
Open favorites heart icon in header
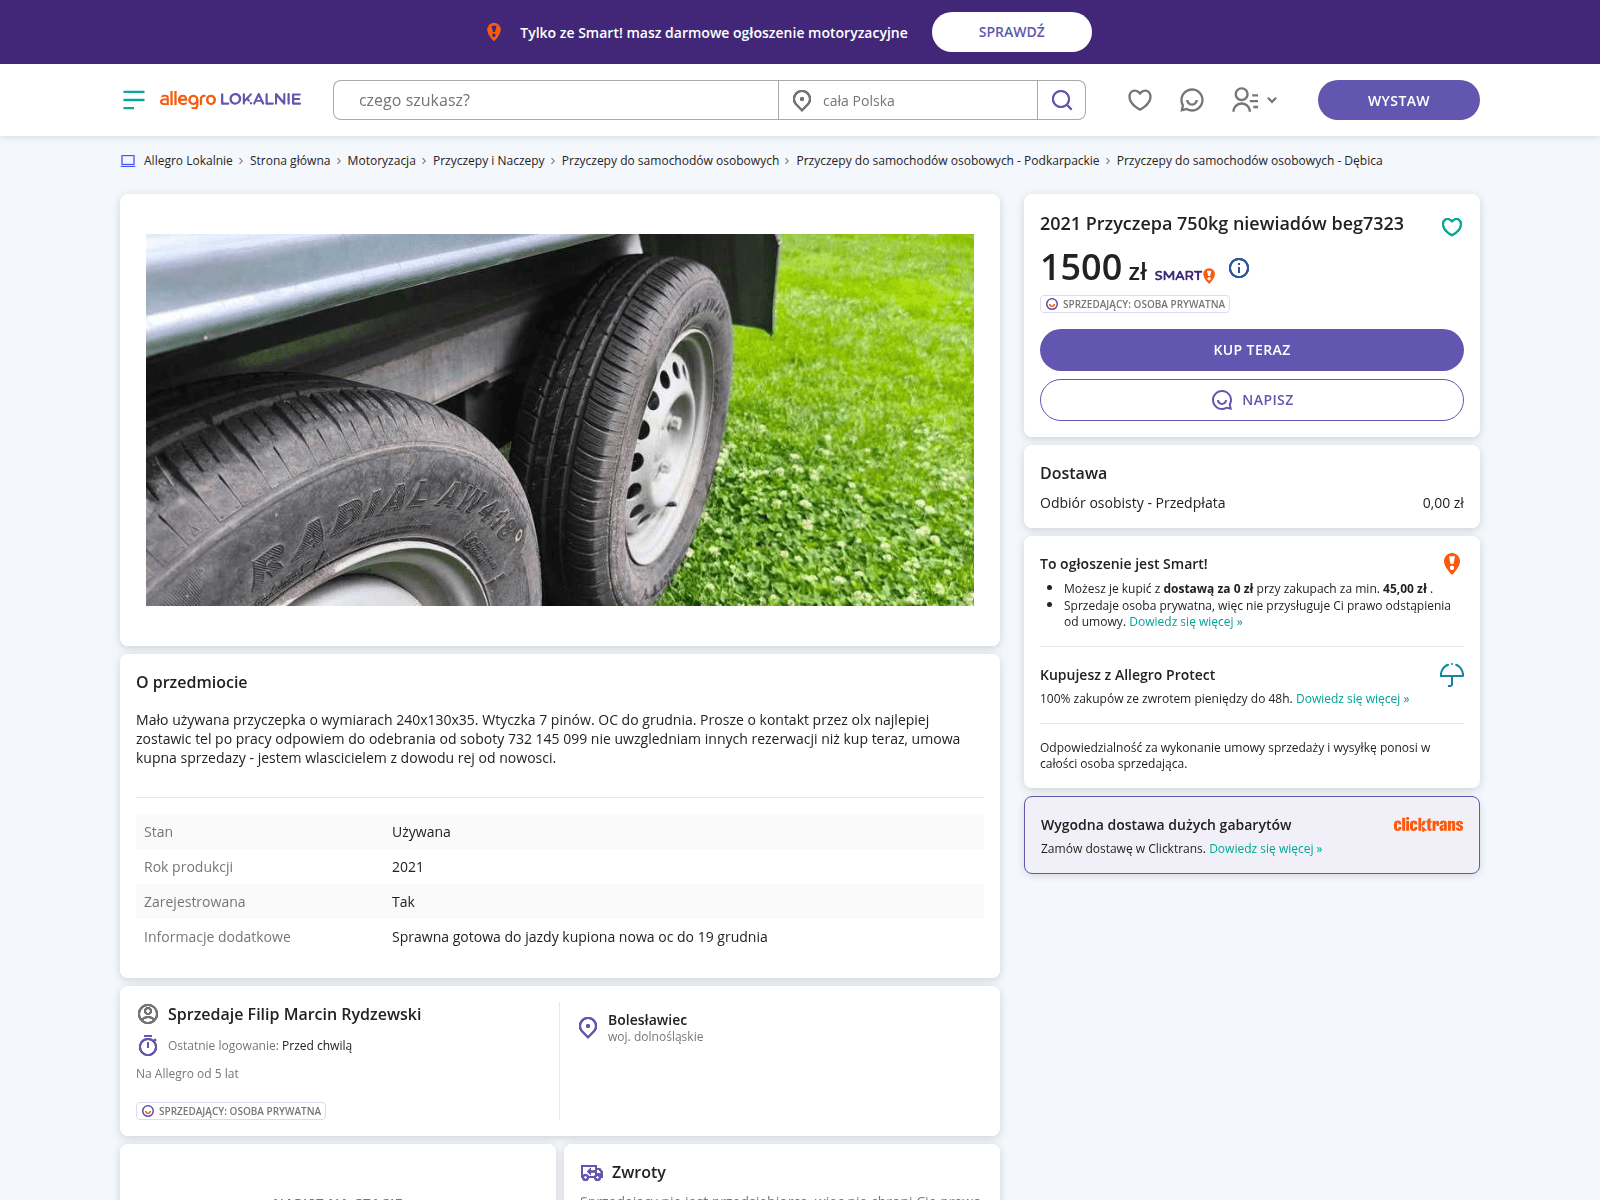[x=1140, y=100]
